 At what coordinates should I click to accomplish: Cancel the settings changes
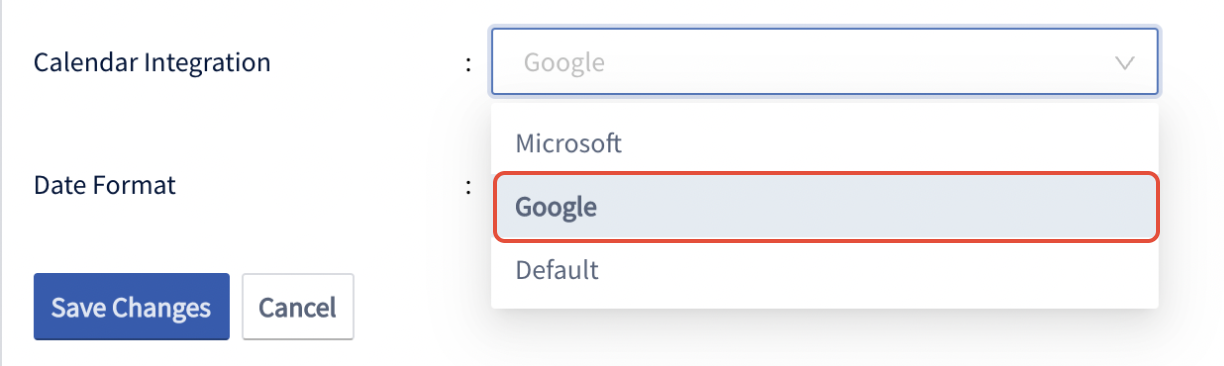pyautogui.click(x=298, y=307)
